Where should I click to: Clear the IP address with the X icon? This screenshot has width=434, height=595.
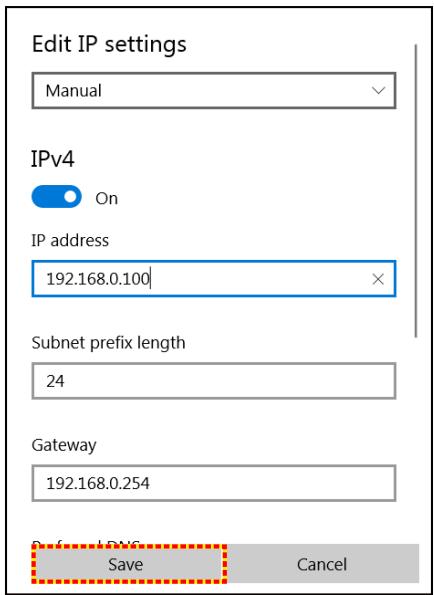(x=378, y=279)
